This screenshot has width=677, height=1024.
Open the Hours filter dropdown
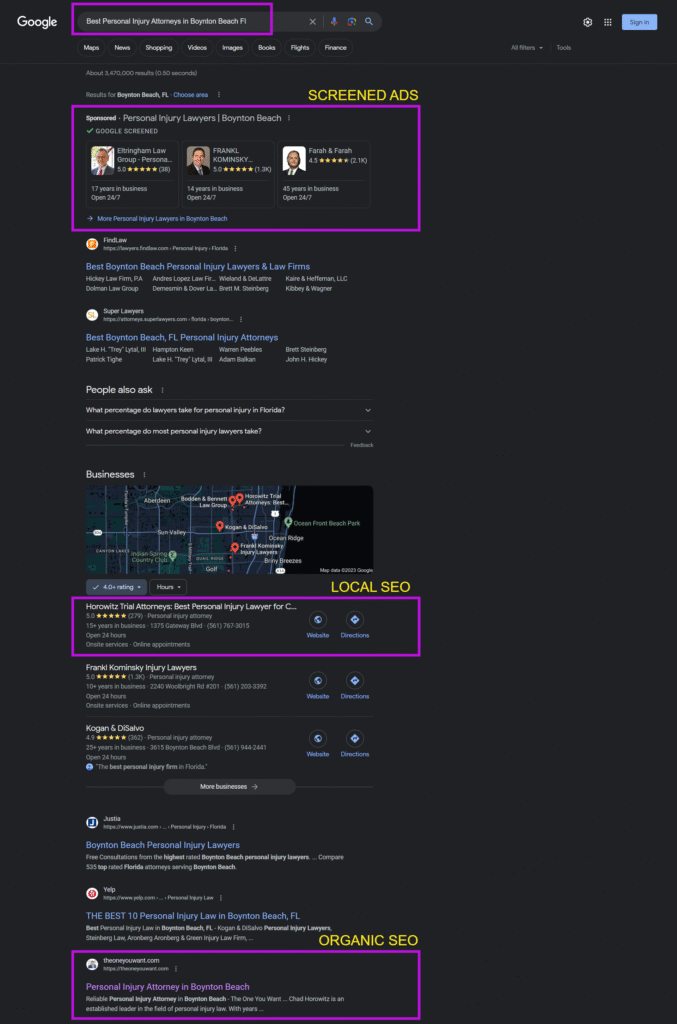(168, 587)
